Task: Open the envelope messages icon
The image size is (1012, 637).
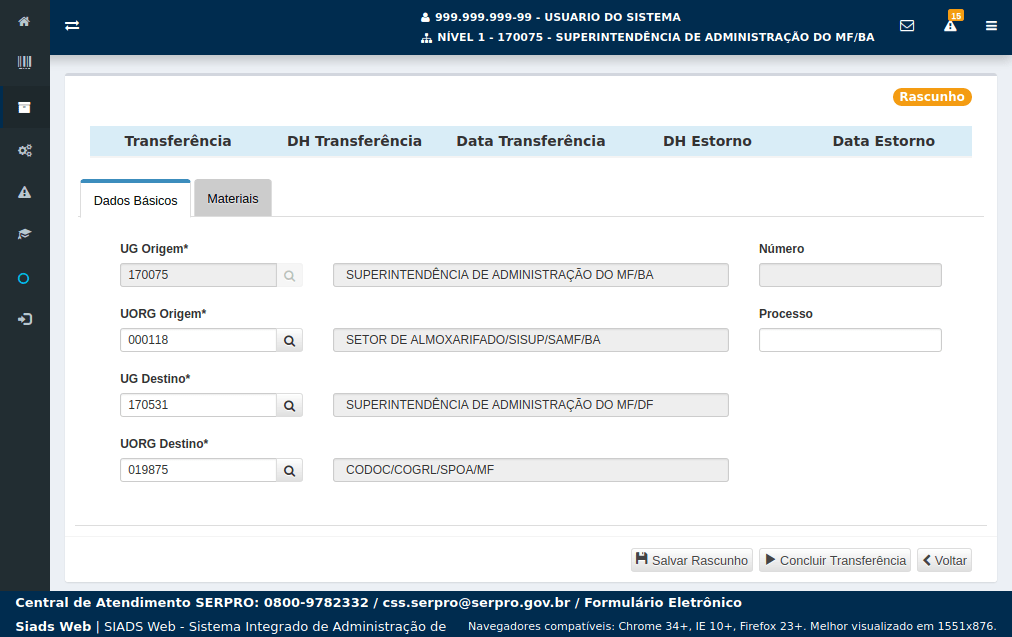Action: pos(907,25)
